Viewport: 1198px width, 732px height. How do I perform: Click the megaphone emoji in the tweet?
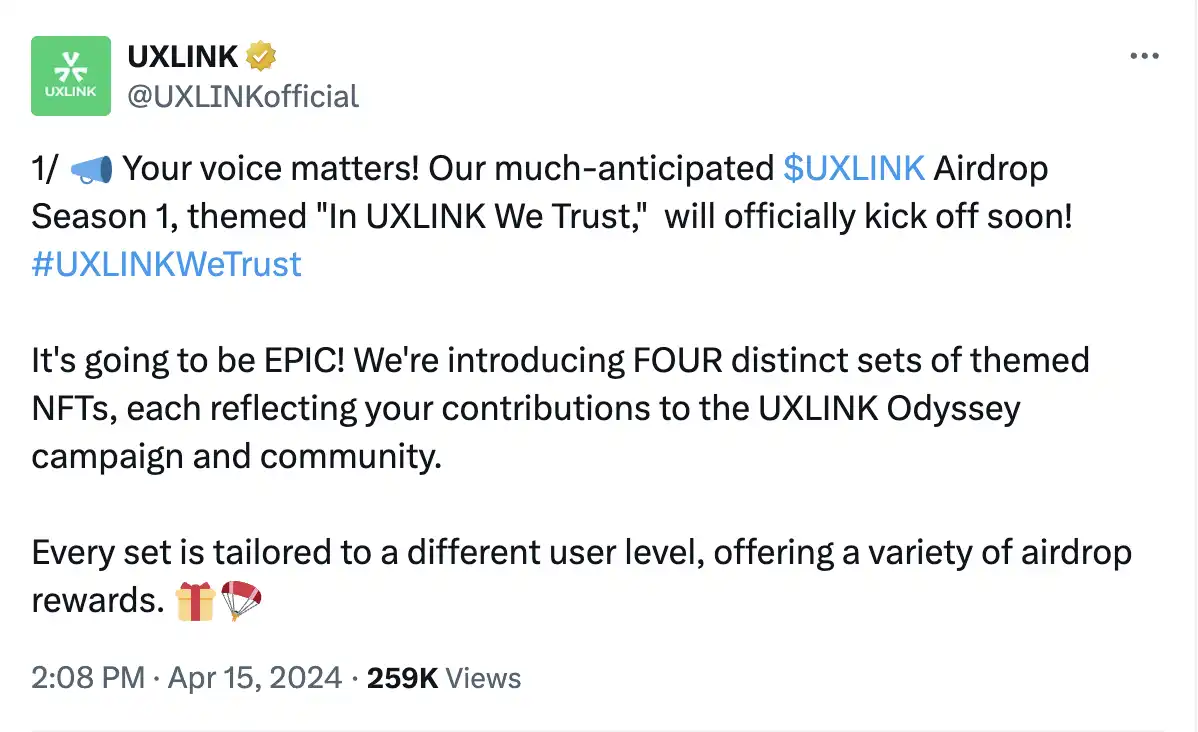coord(92,169)
